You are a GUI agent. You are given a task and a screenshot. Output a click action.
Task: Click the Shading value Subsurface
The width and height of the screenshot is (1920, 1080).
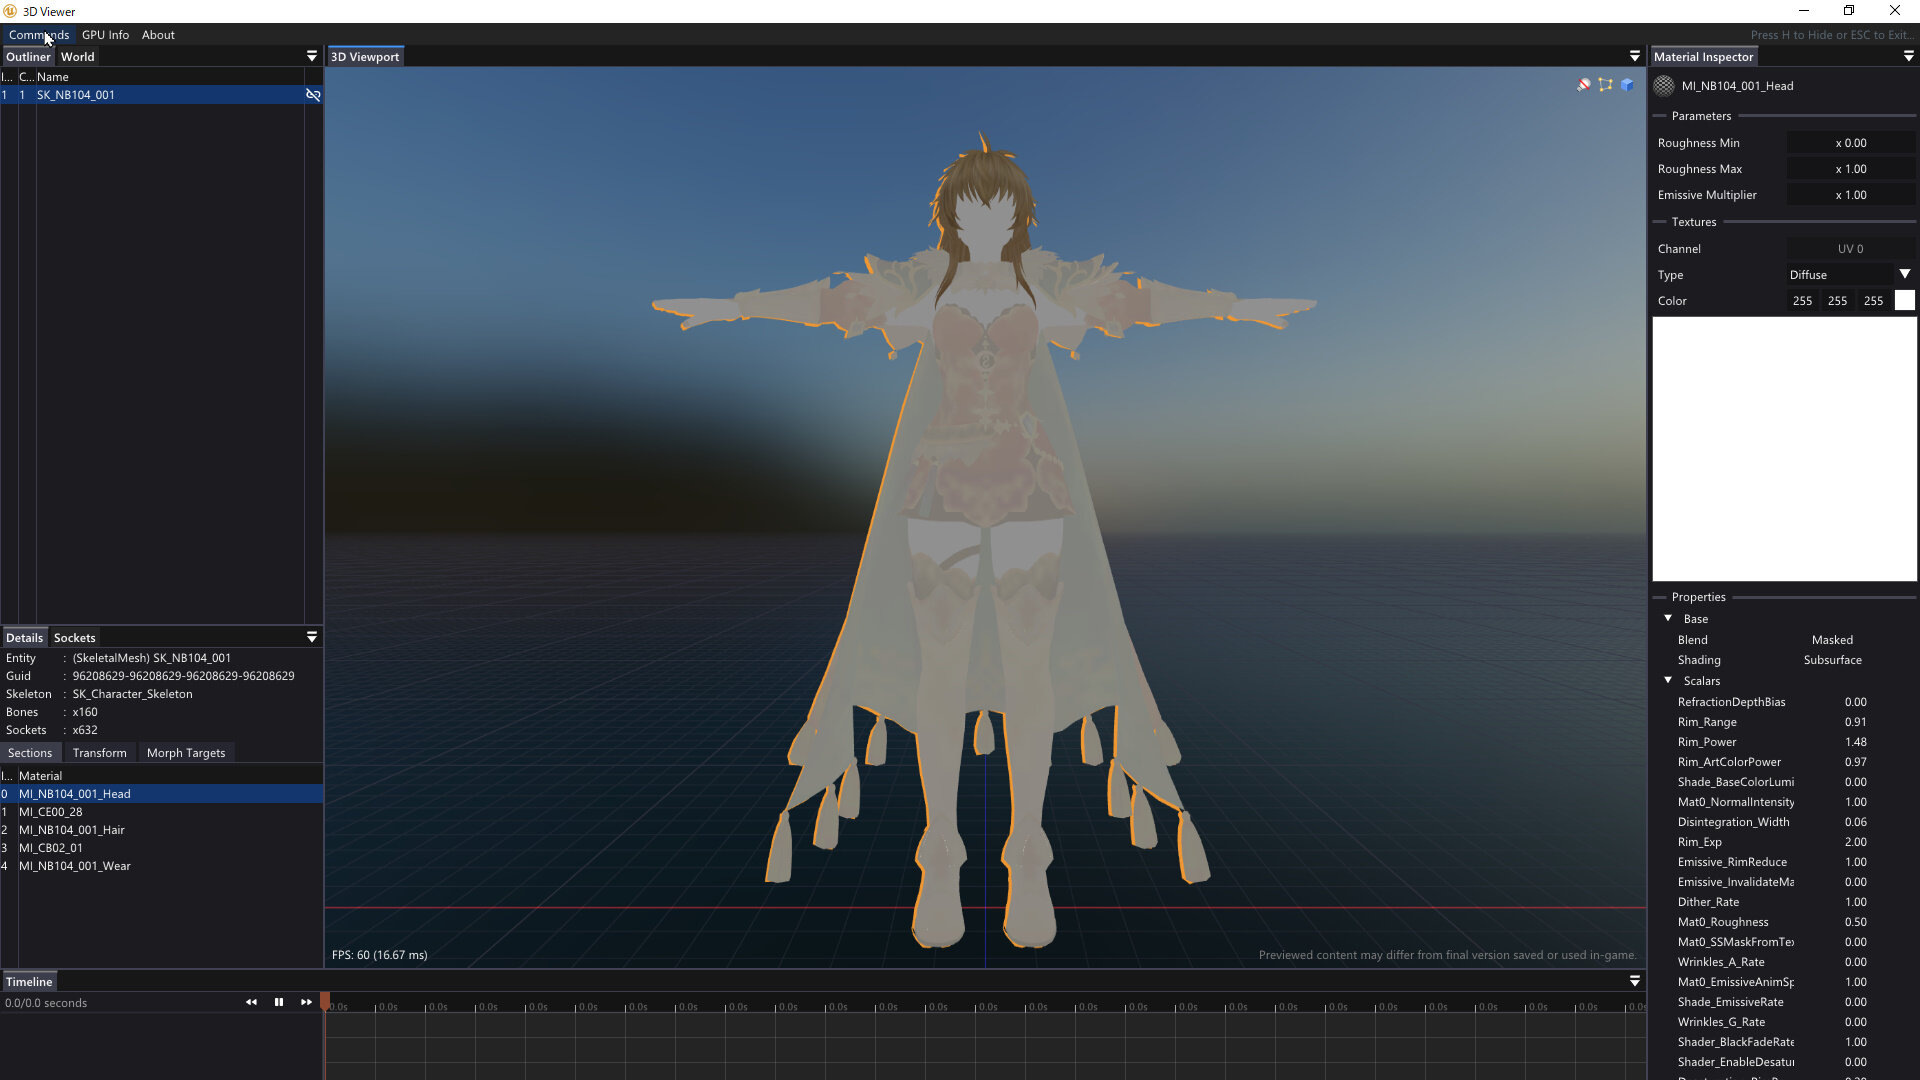coord(1832,660)
